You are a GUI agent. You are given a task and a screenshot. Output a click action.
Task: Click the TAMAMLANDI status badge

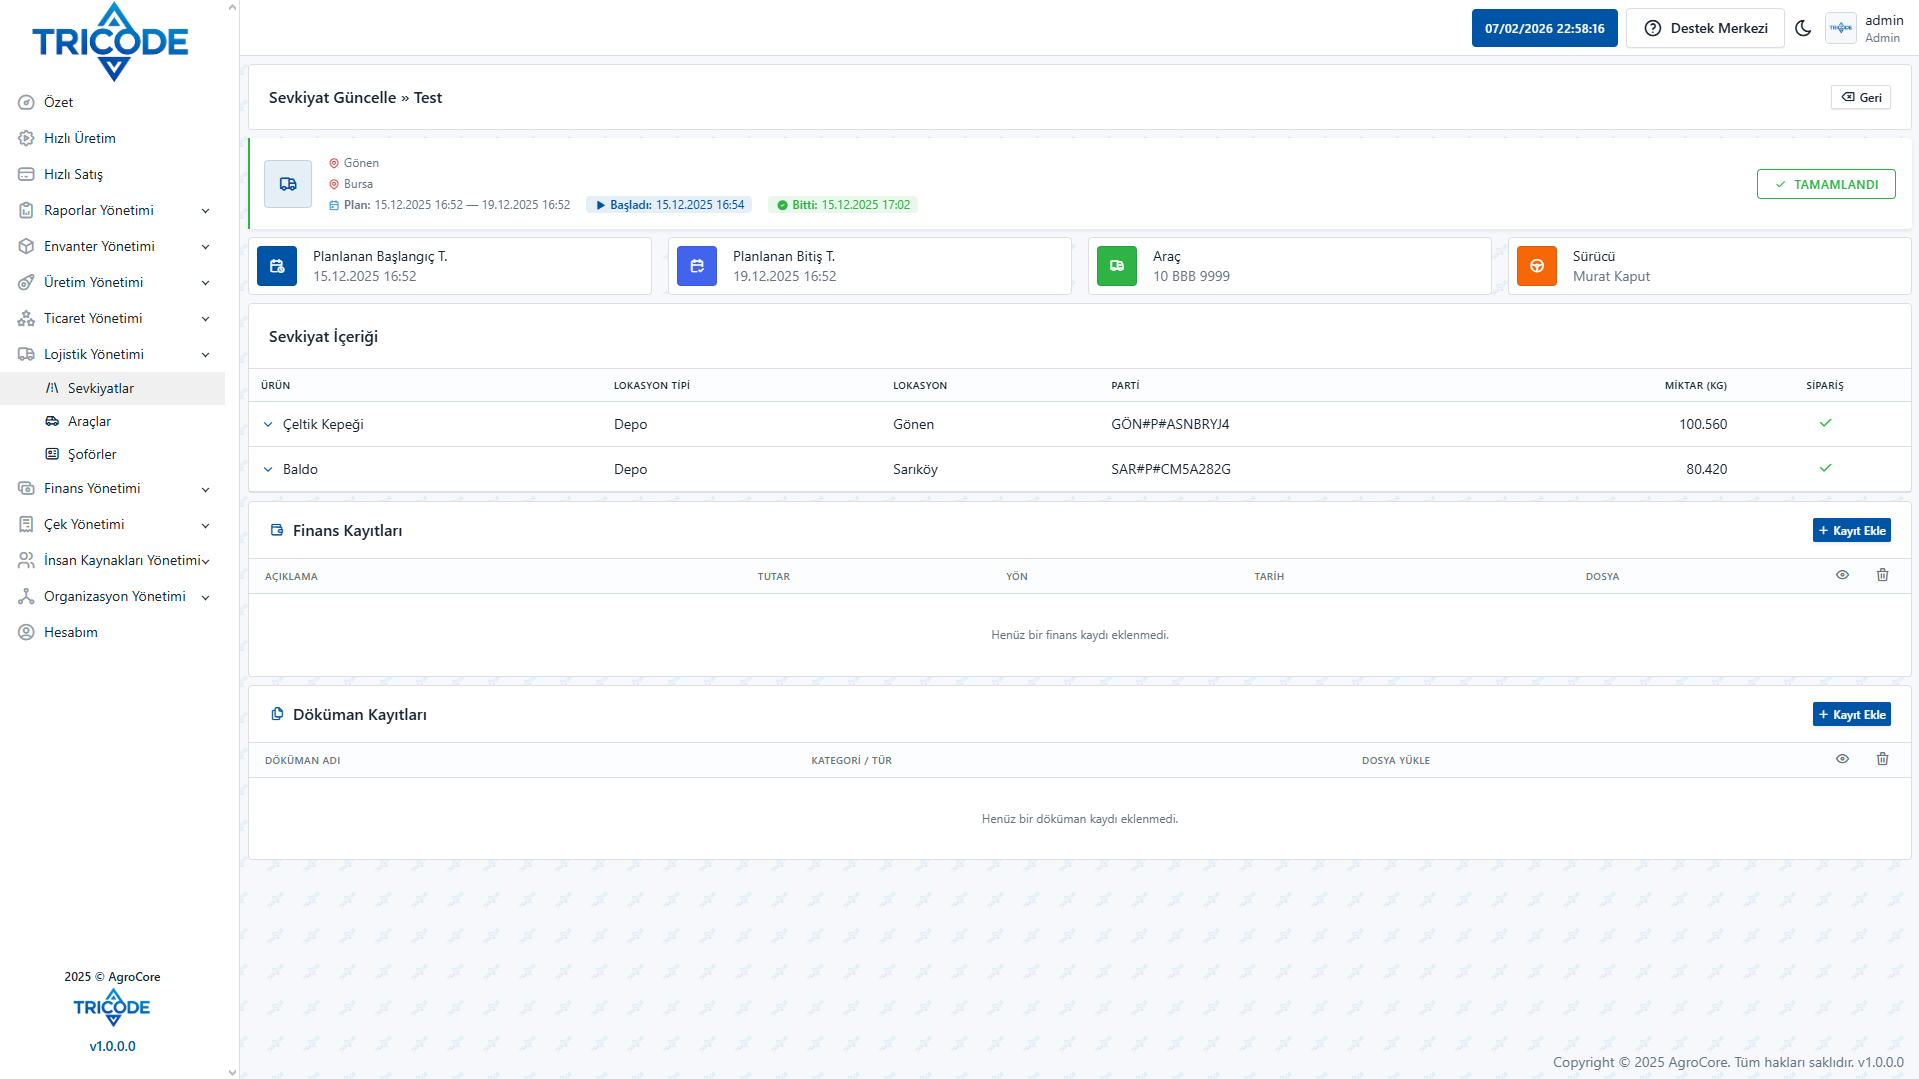coord(1826,185)
